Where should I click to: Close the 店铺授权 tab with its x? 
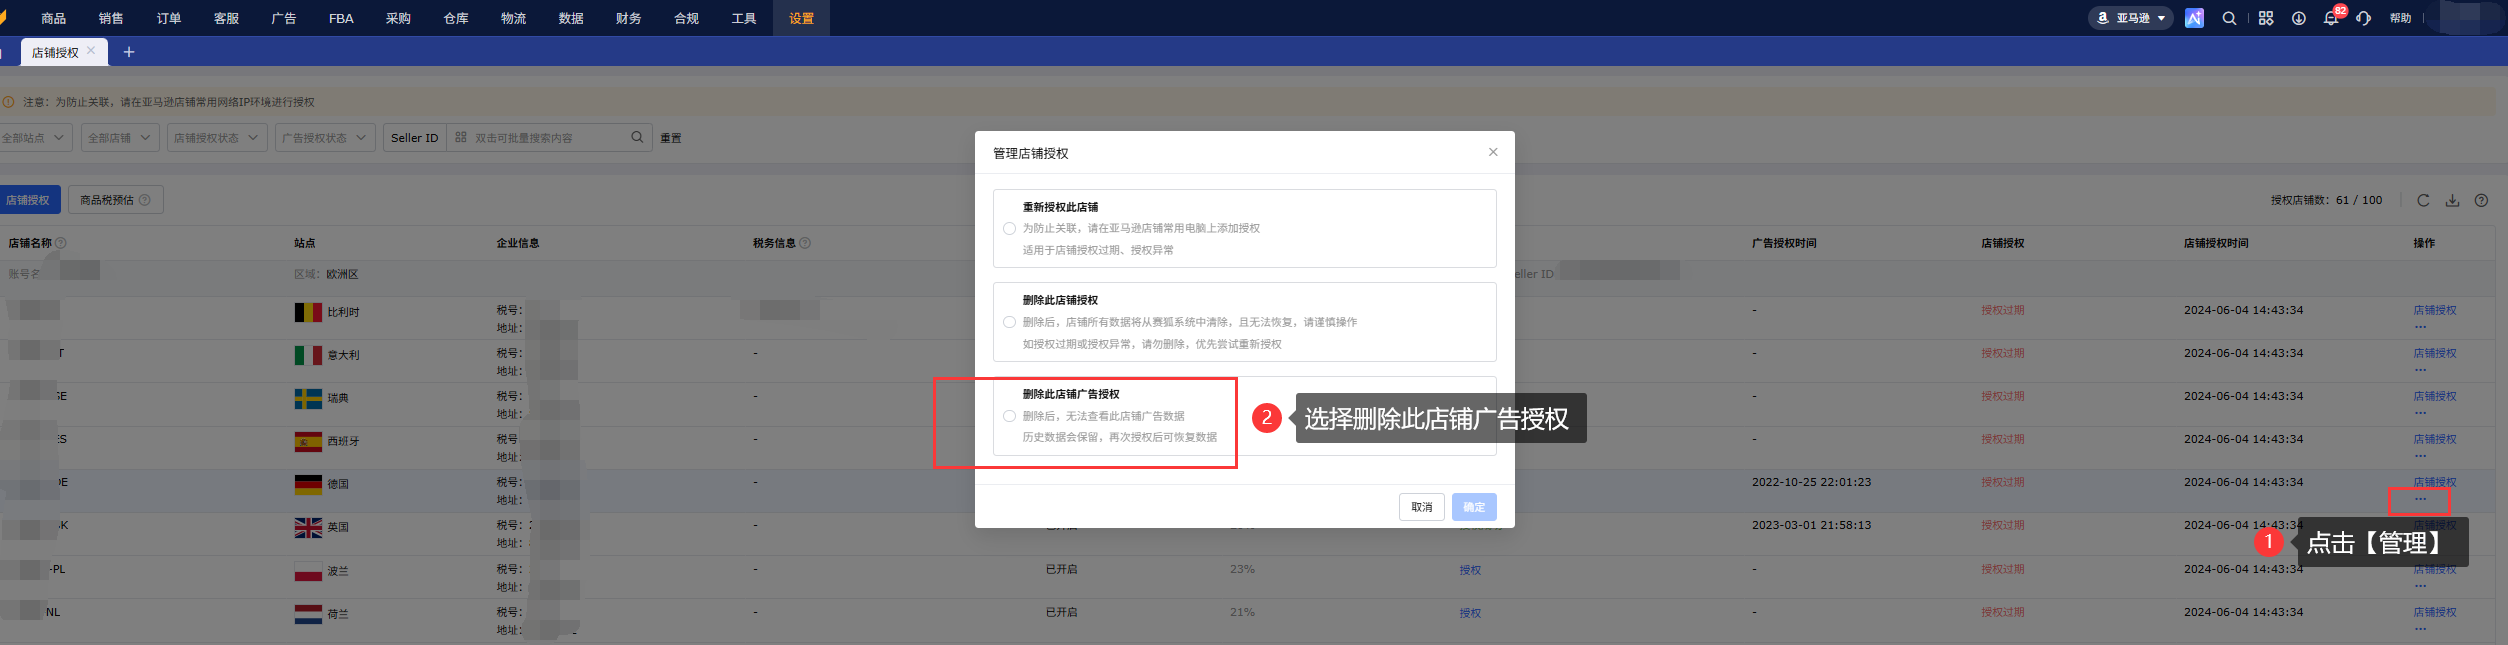[x=91, y=50]
